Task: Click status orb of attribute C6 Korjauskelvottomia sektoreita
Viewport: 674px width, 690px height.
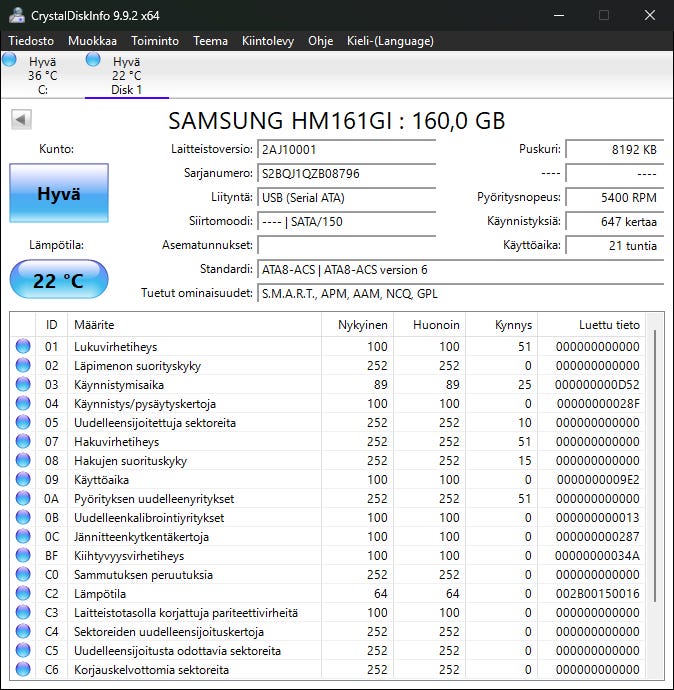Action: 23,669
